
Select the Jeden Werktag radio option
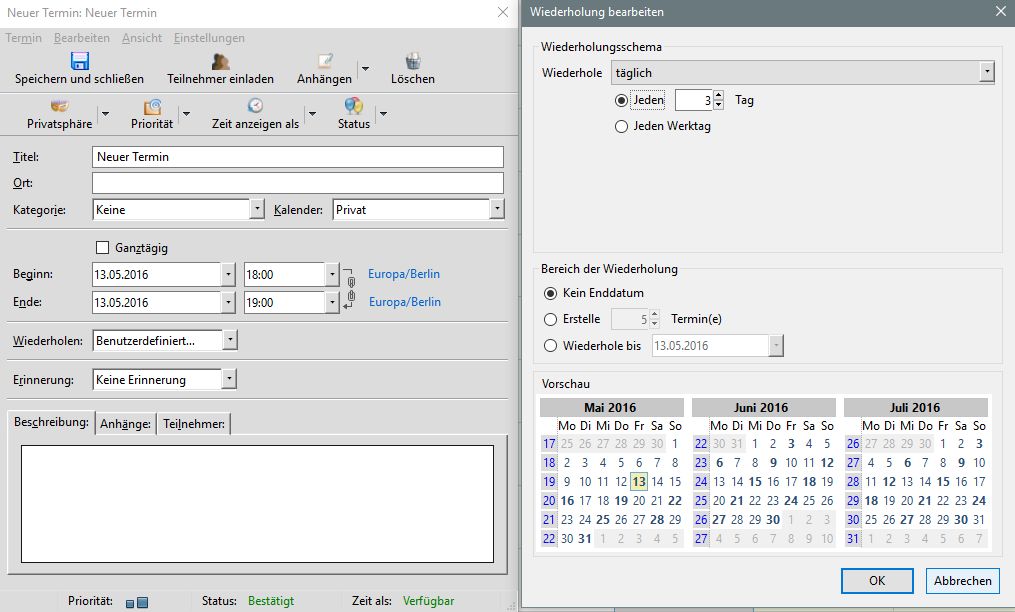[622, 126]
